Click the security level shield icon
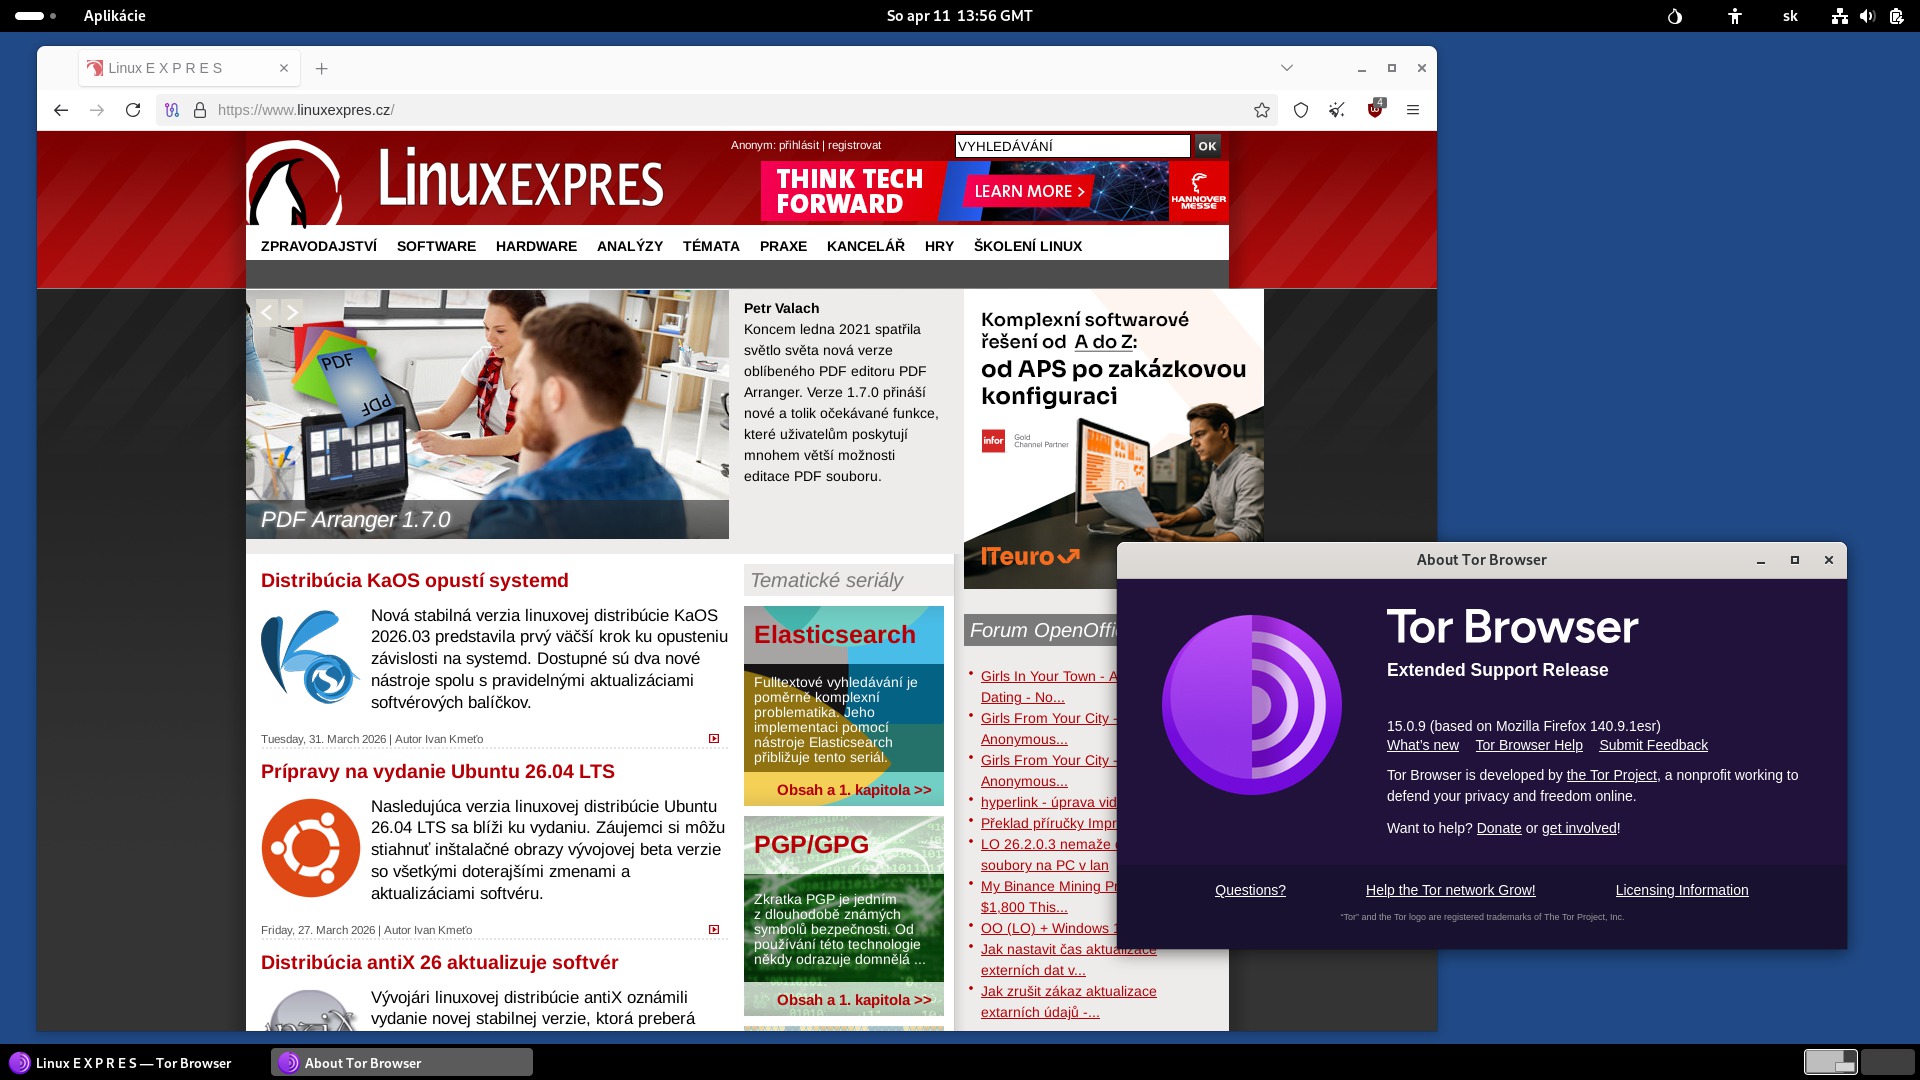The height and width of the screenshot is (1080, 1920). 1300,110
